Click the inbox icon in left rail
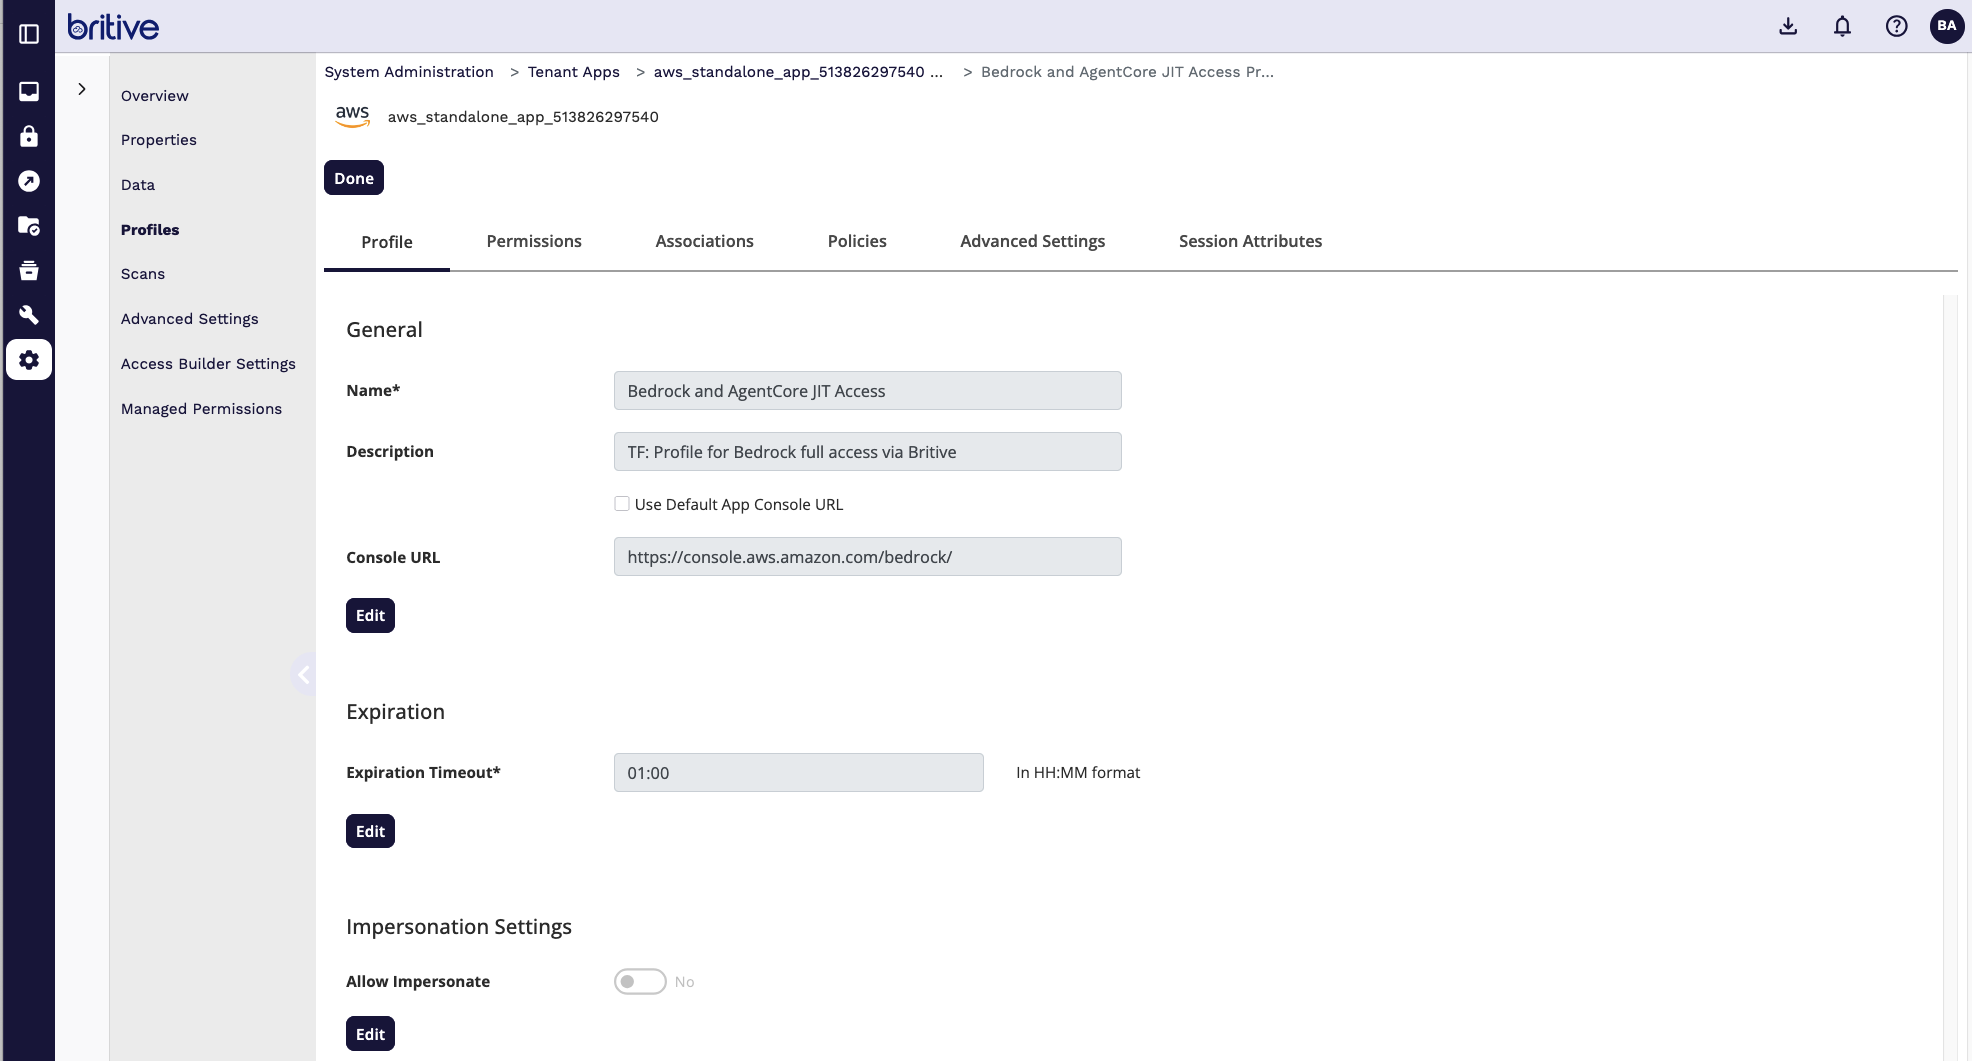Viewport: 1972px width, 1061px height. pyautogui.click(x=29, y=91)
